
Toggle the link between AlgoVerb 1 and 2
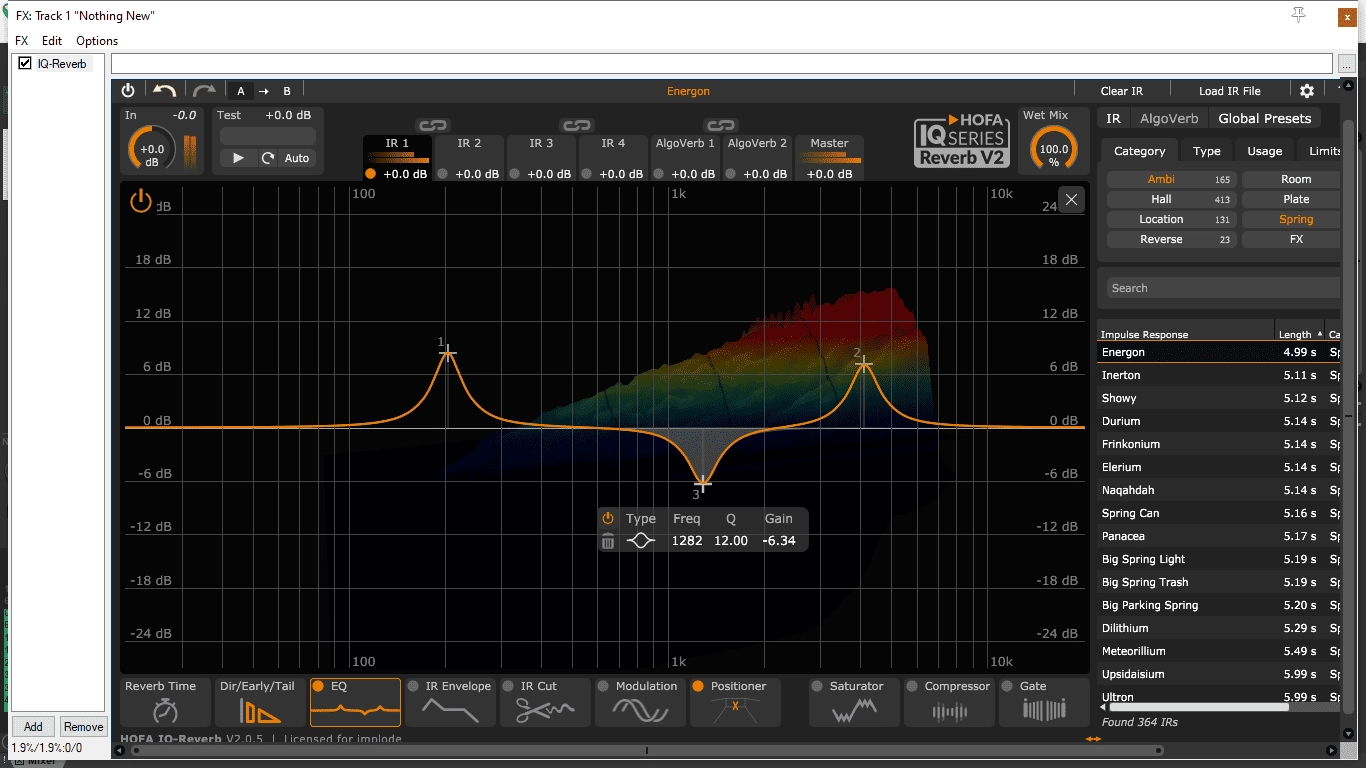[720, 126]
